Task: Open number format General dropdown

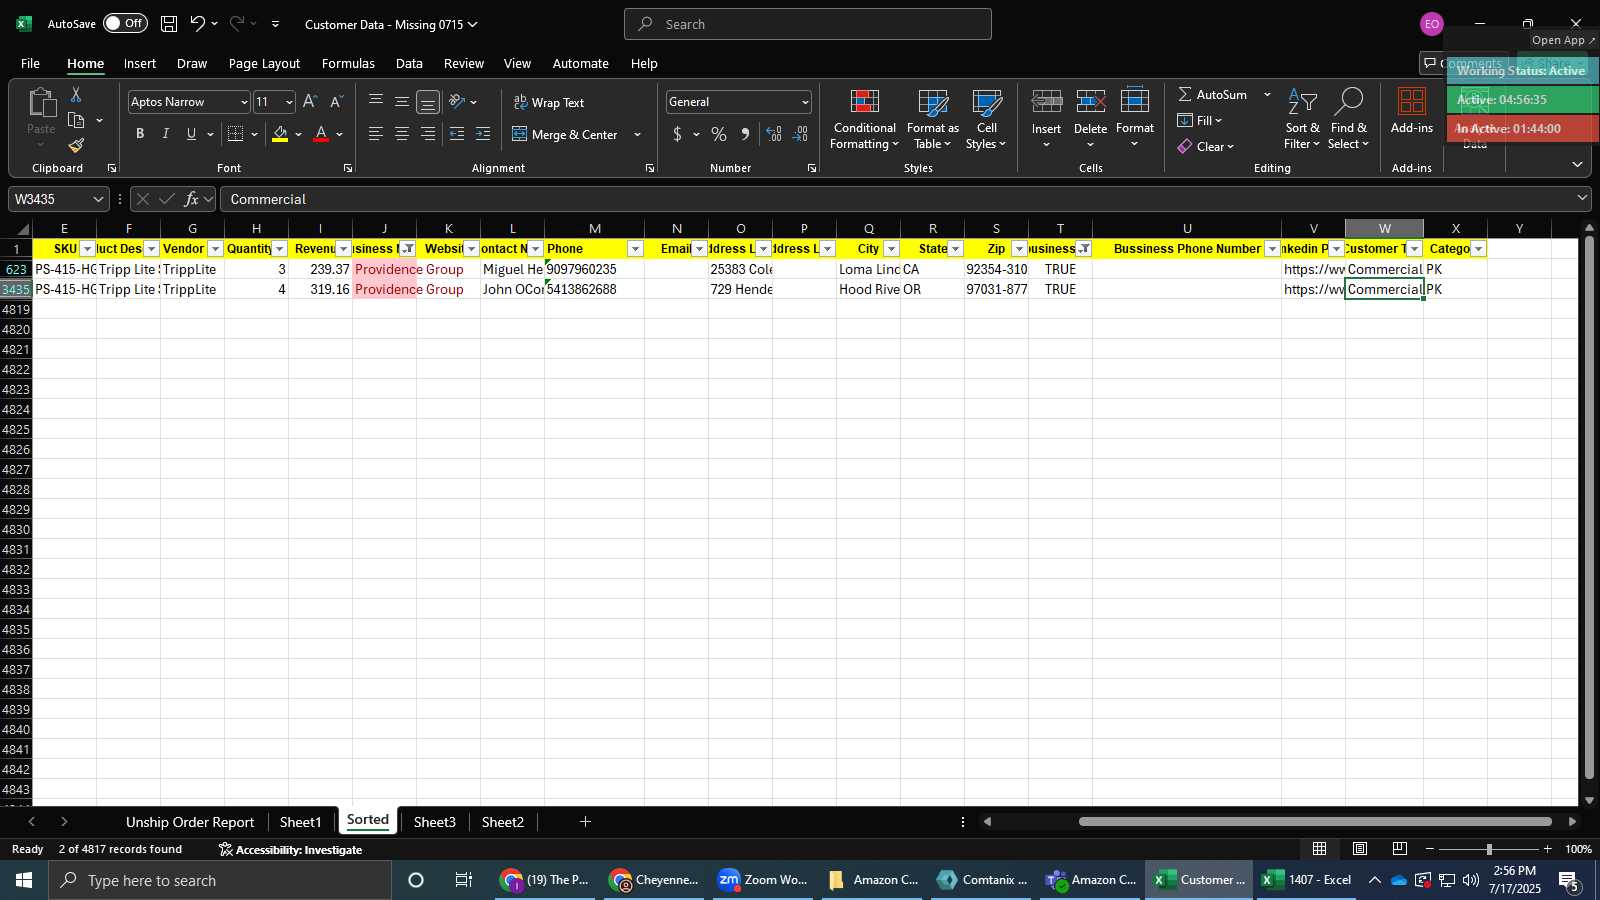Action: coord(805,102)
